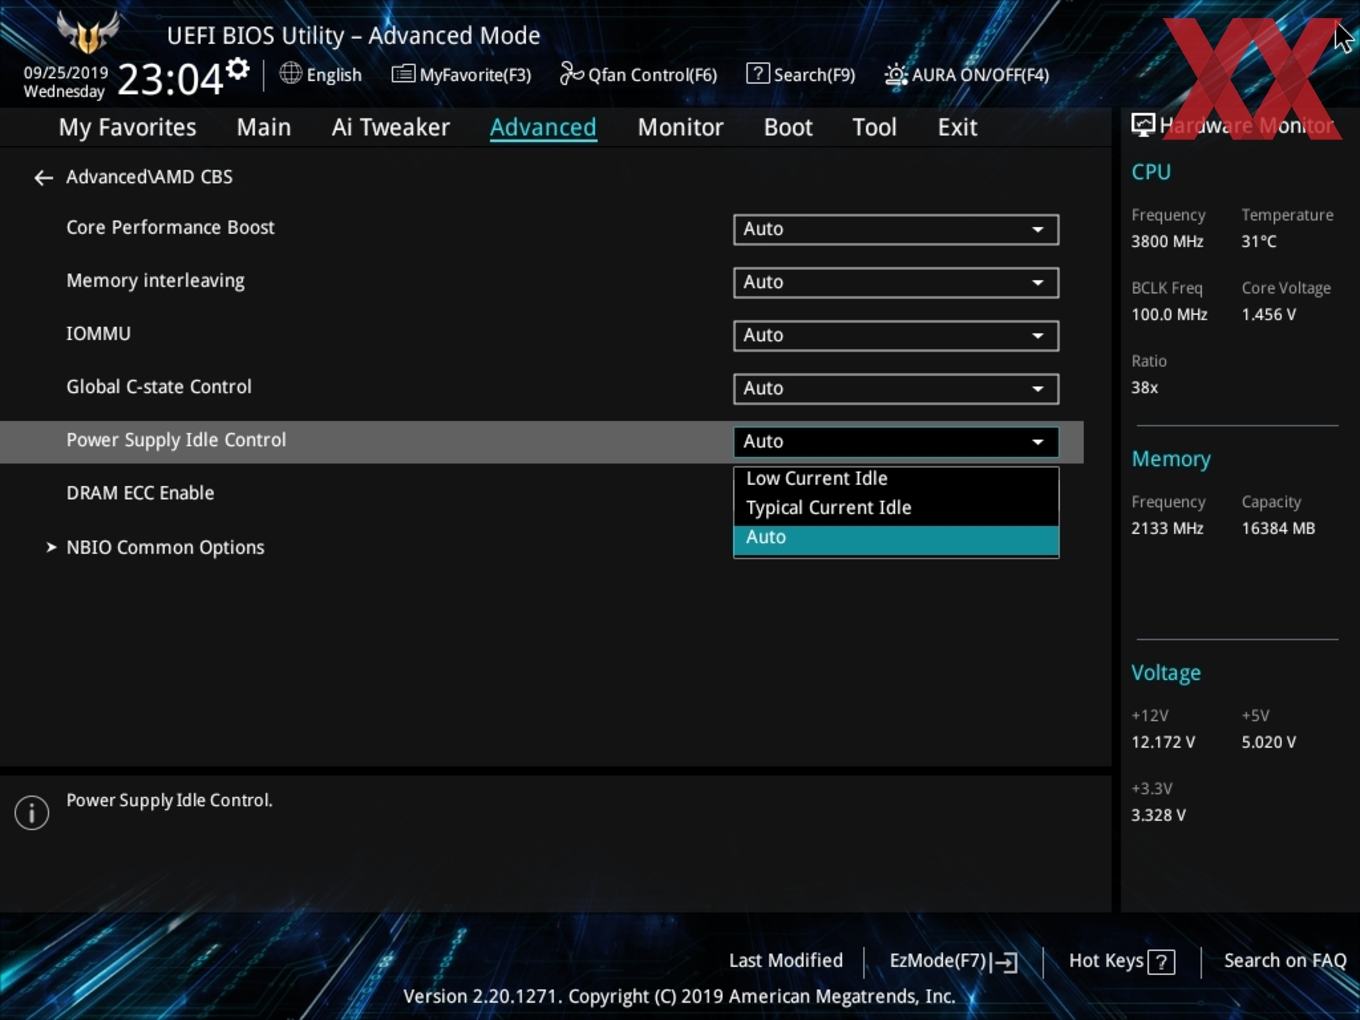Click +5V value 5.020 V
This screenshot has height=1020, width=1360.
(x=1269, y=743)
